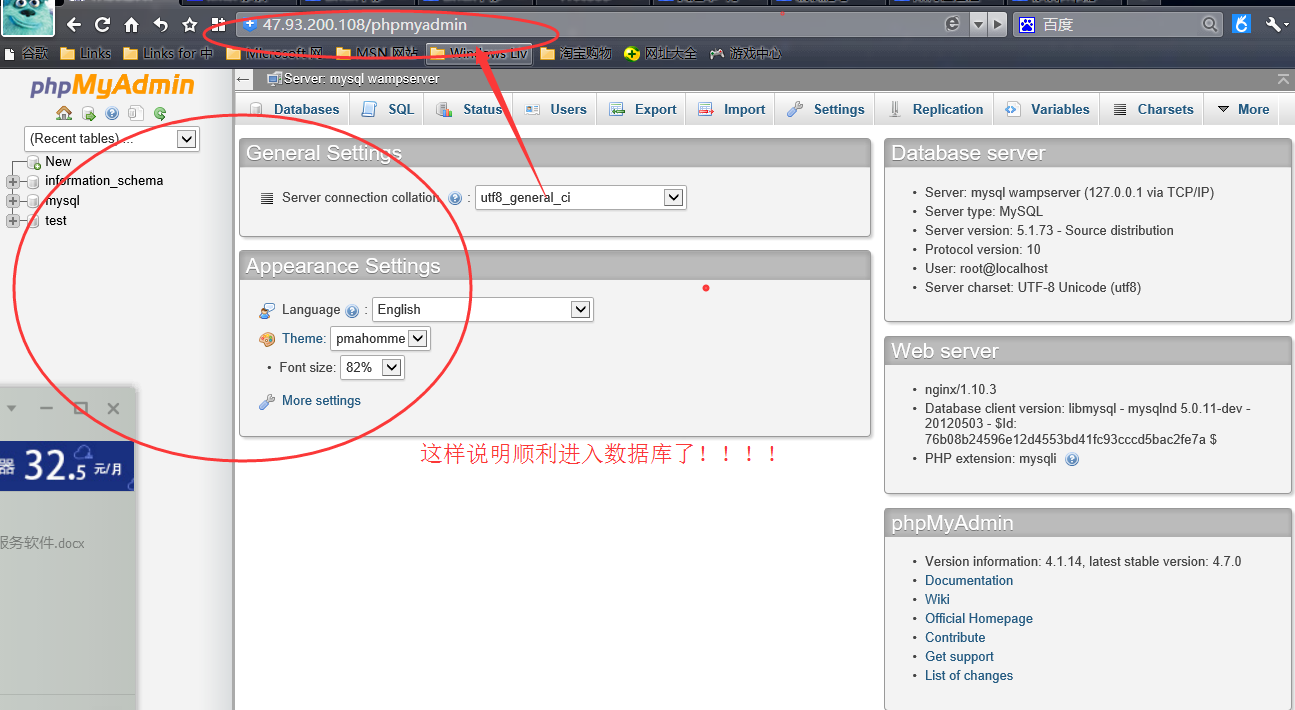Viewport: 1295px width, 710px height.
Task: Open address bar history dropdown arrow
Action: click(x=978, y=24)
